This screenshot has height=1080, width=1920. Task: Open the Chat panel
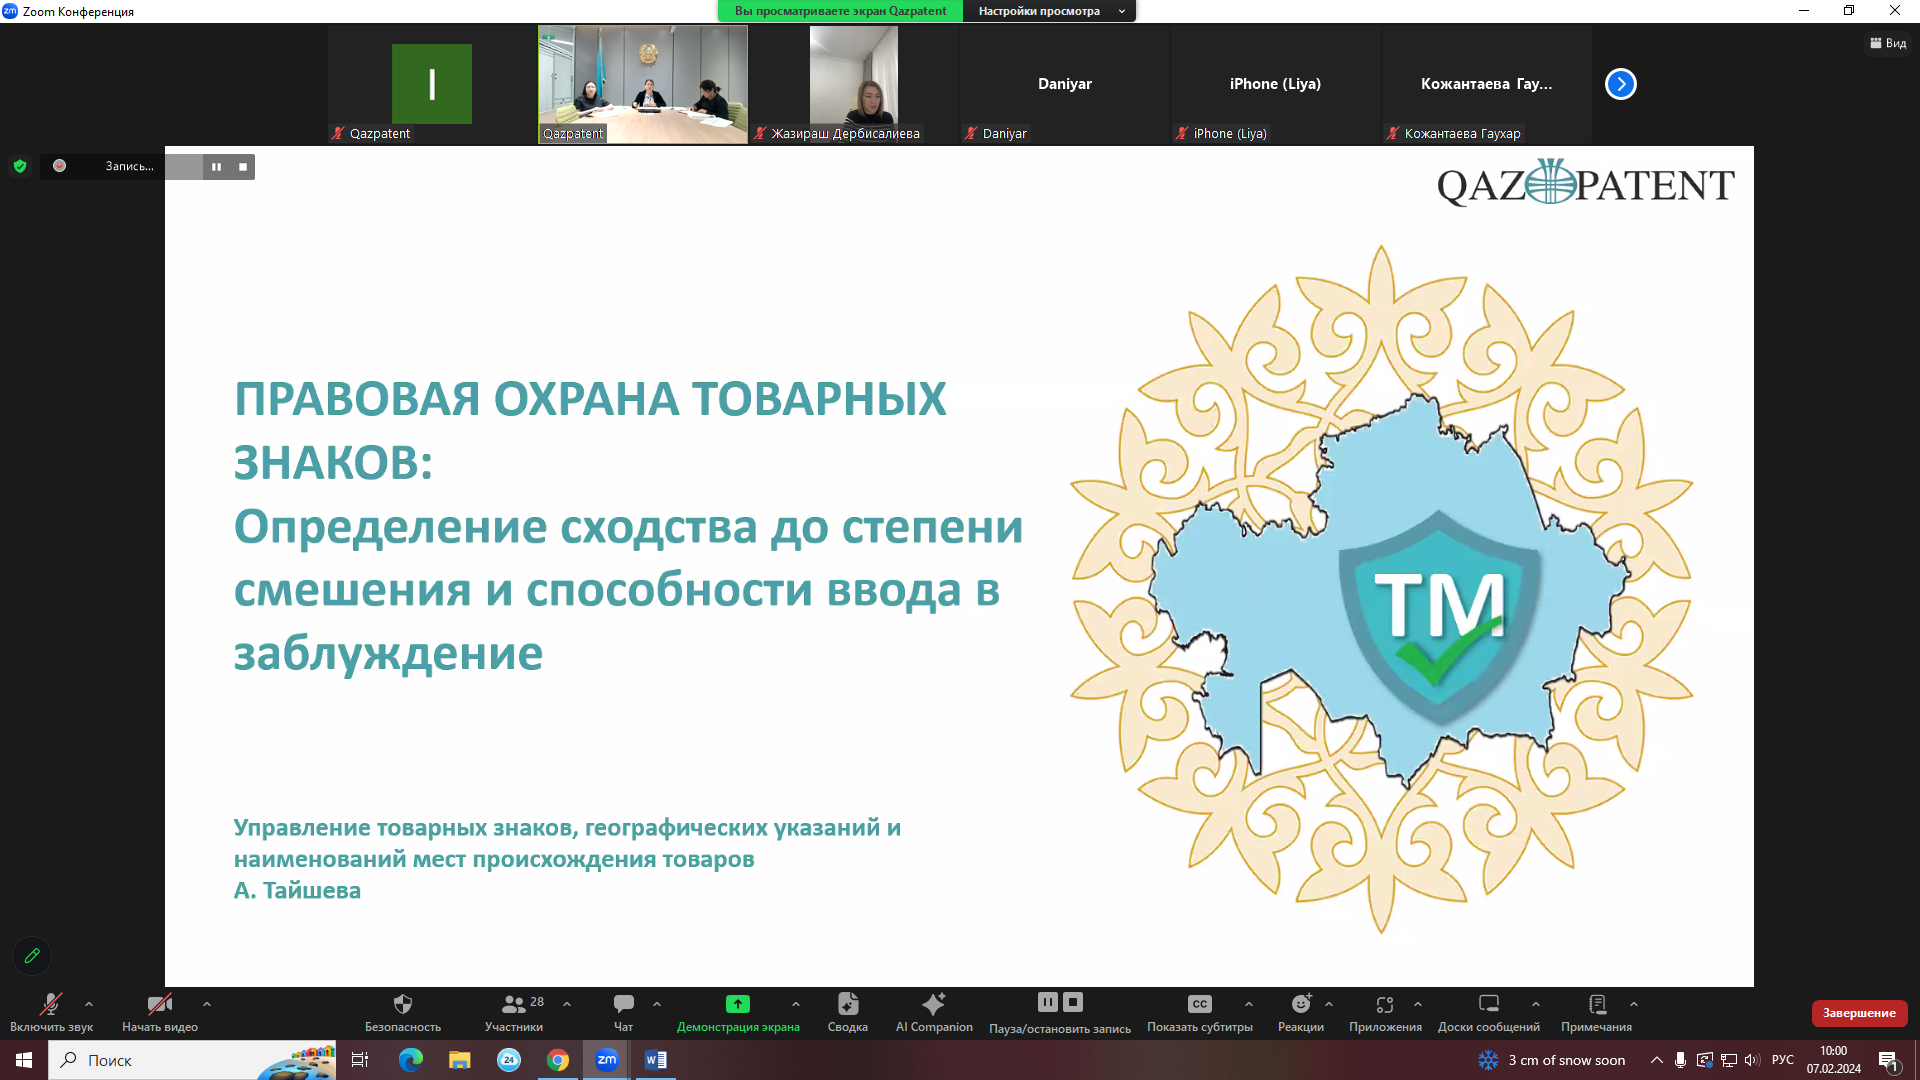coord(623,1004)
